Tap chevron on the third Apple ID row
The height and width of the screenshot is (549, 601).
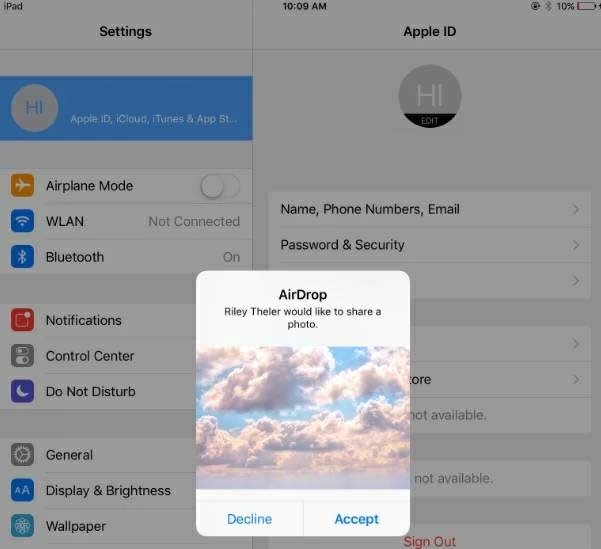[575, 281]
